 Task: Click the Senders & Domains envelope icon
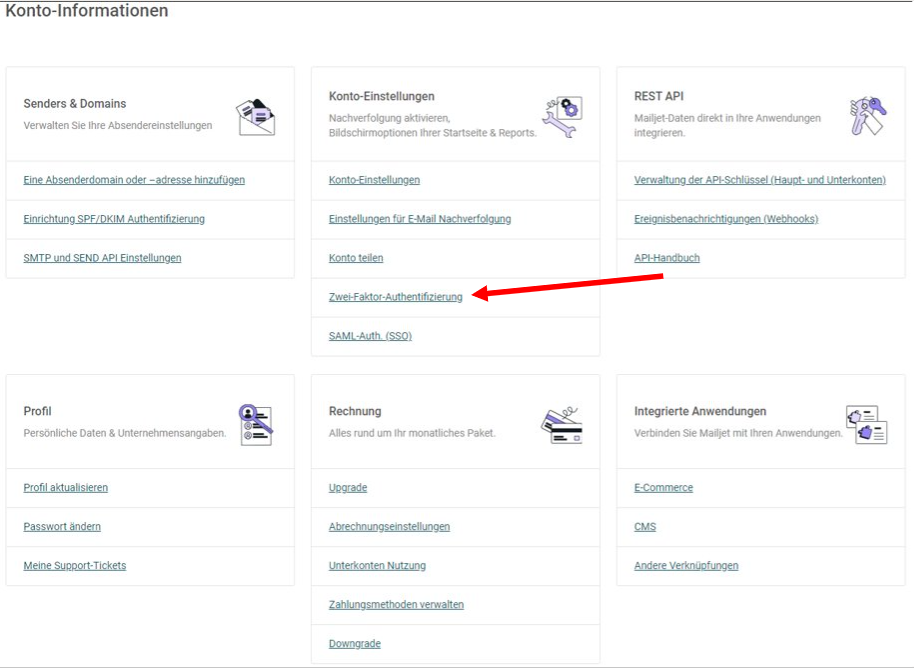256,117
